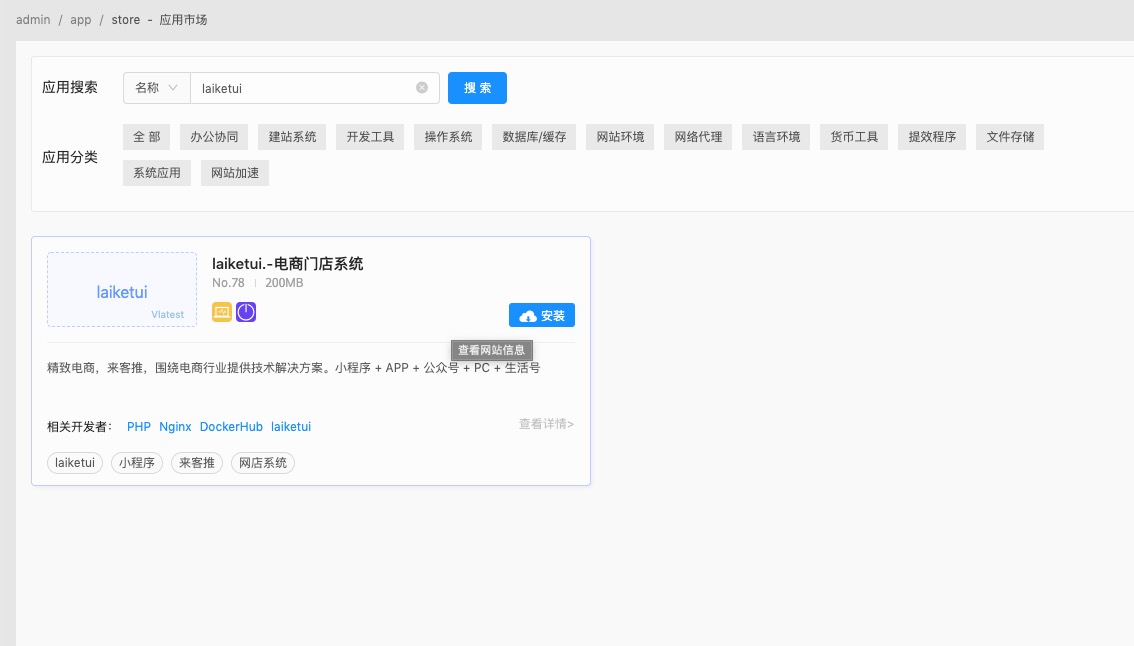View app details via 查看详情>
Image resolution: width=1134 pixels, height=646 pixels.
tap(546, 424)
